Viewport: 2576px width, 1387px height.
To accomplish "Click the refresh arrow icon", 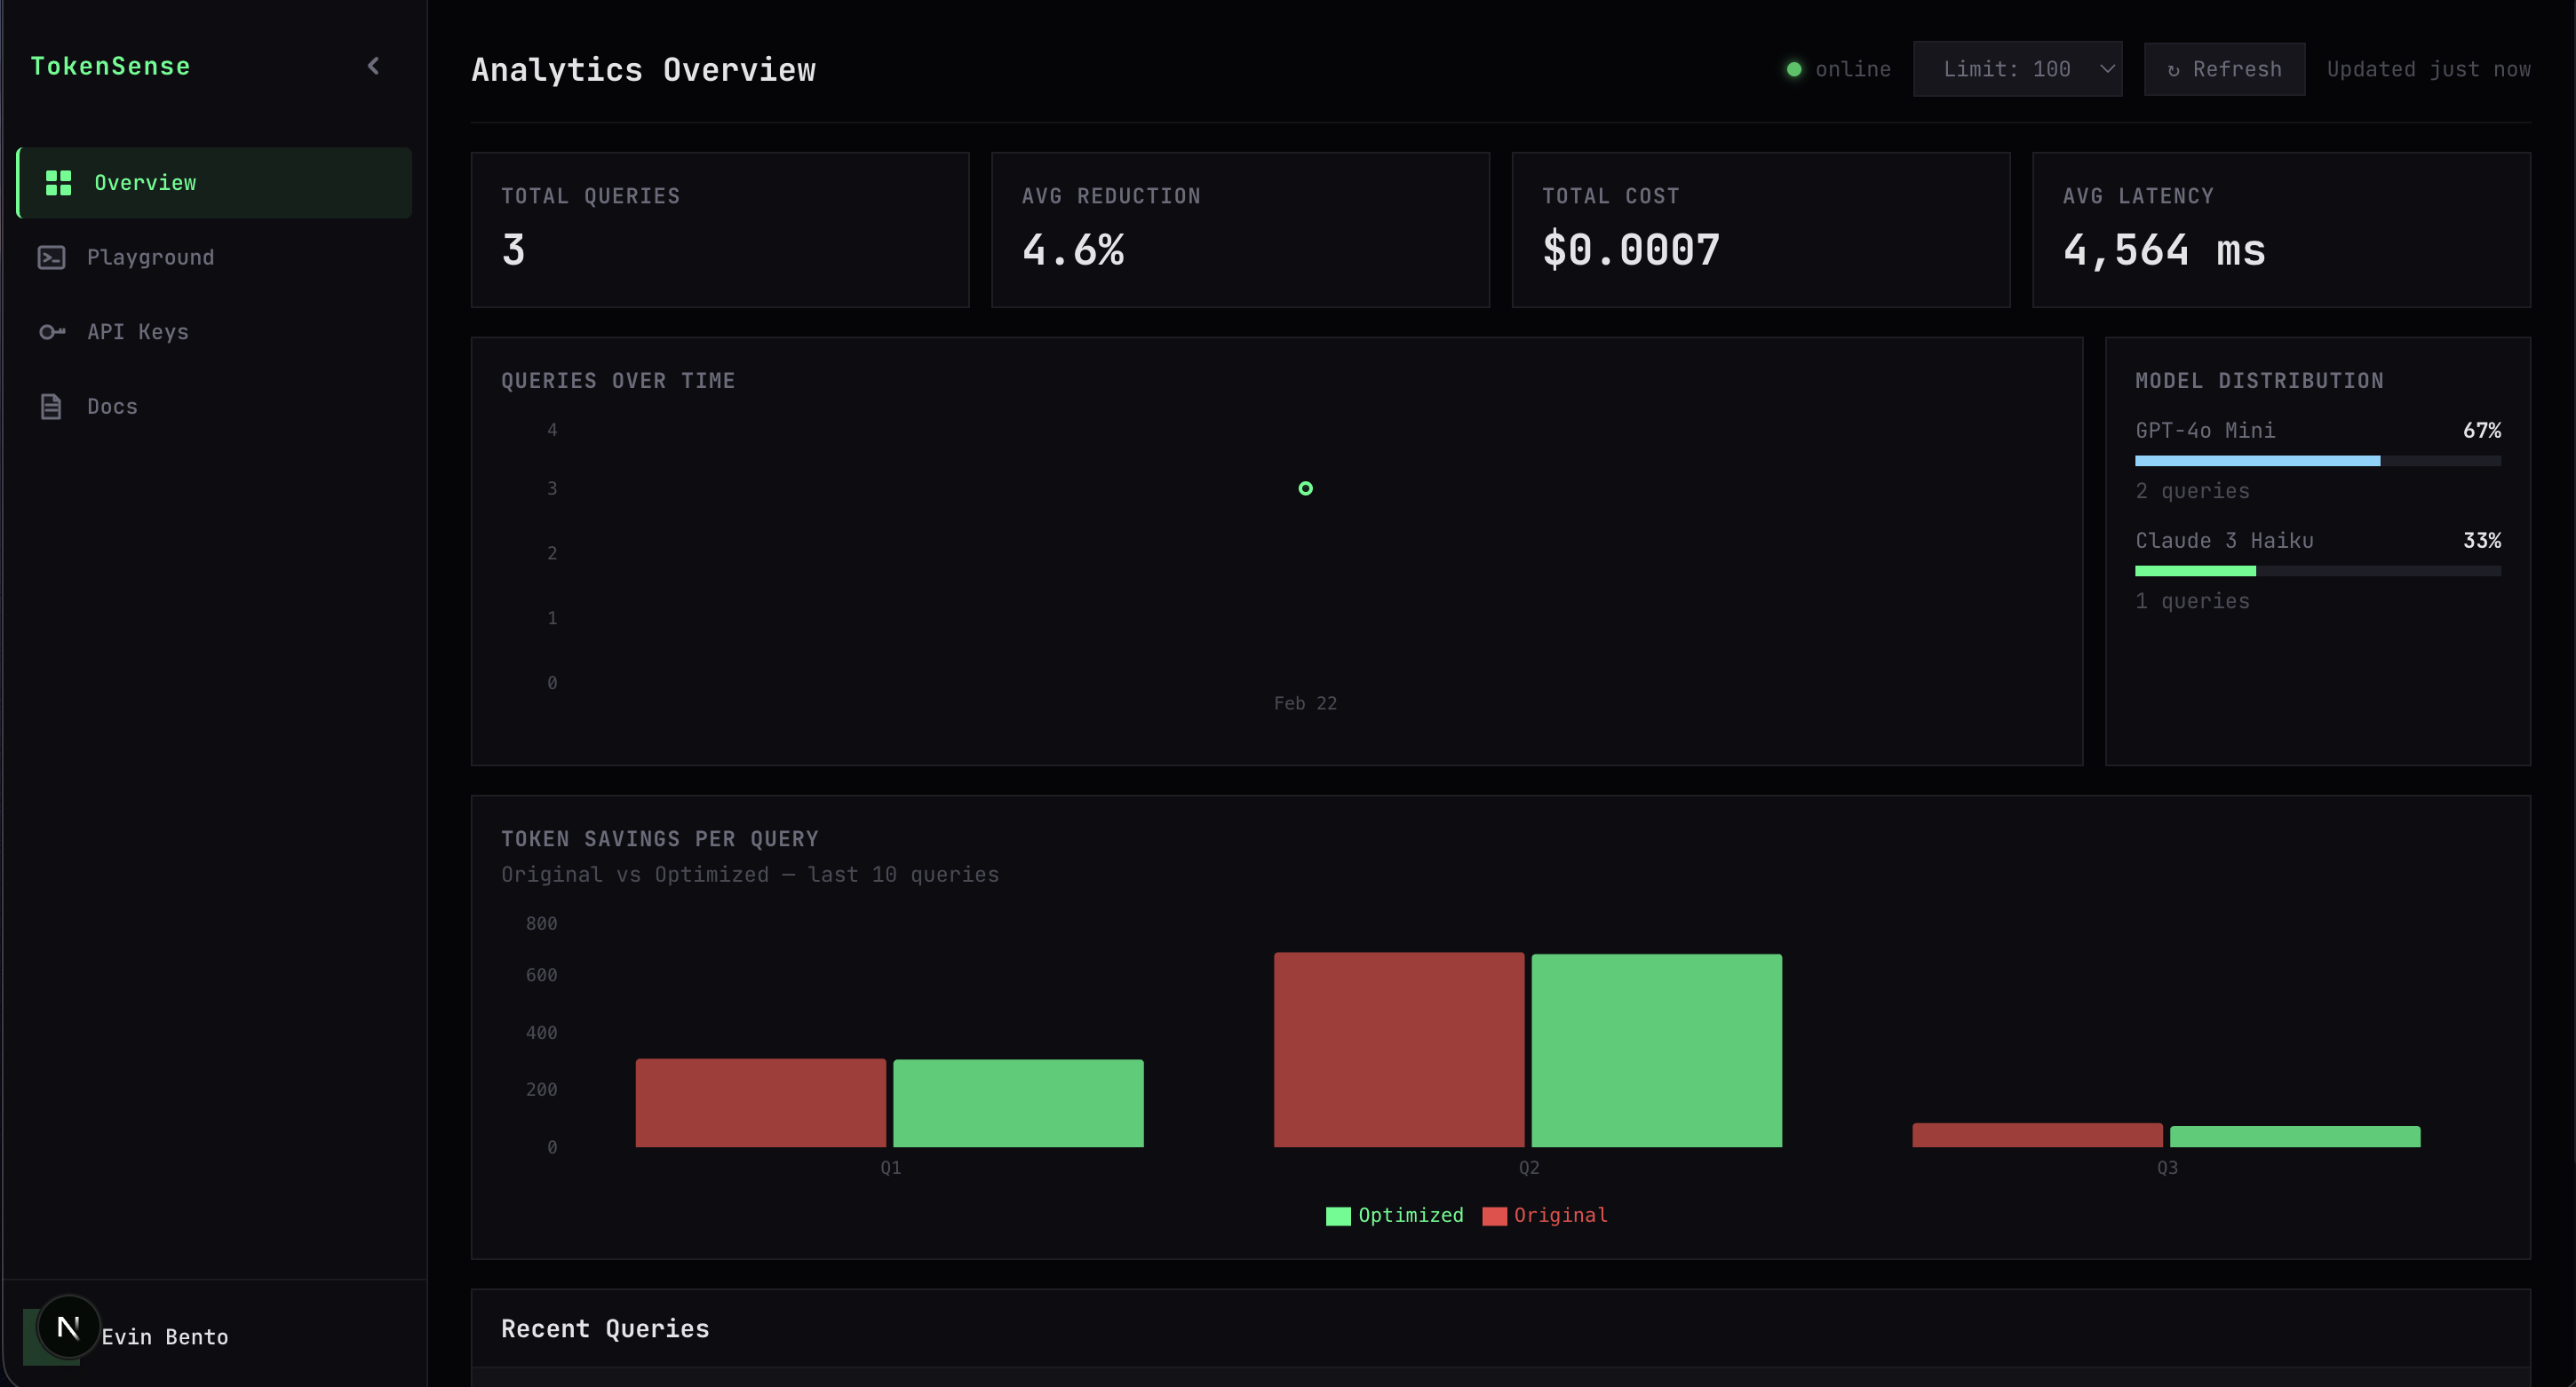I will [2173, 70].
